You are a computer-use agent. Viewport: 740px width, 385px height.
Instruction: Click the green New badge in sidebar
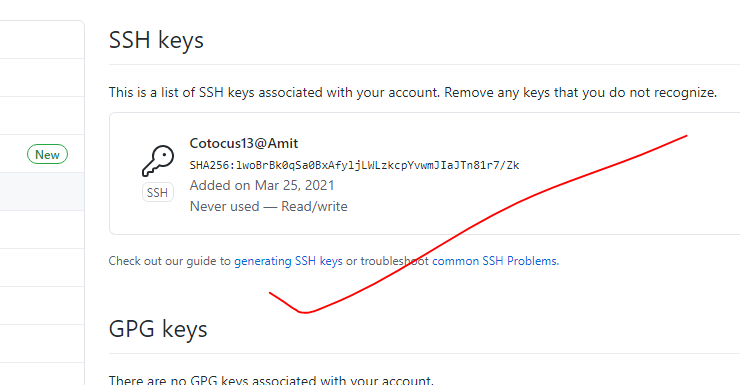pyautogui.click(x=47, y=155)
